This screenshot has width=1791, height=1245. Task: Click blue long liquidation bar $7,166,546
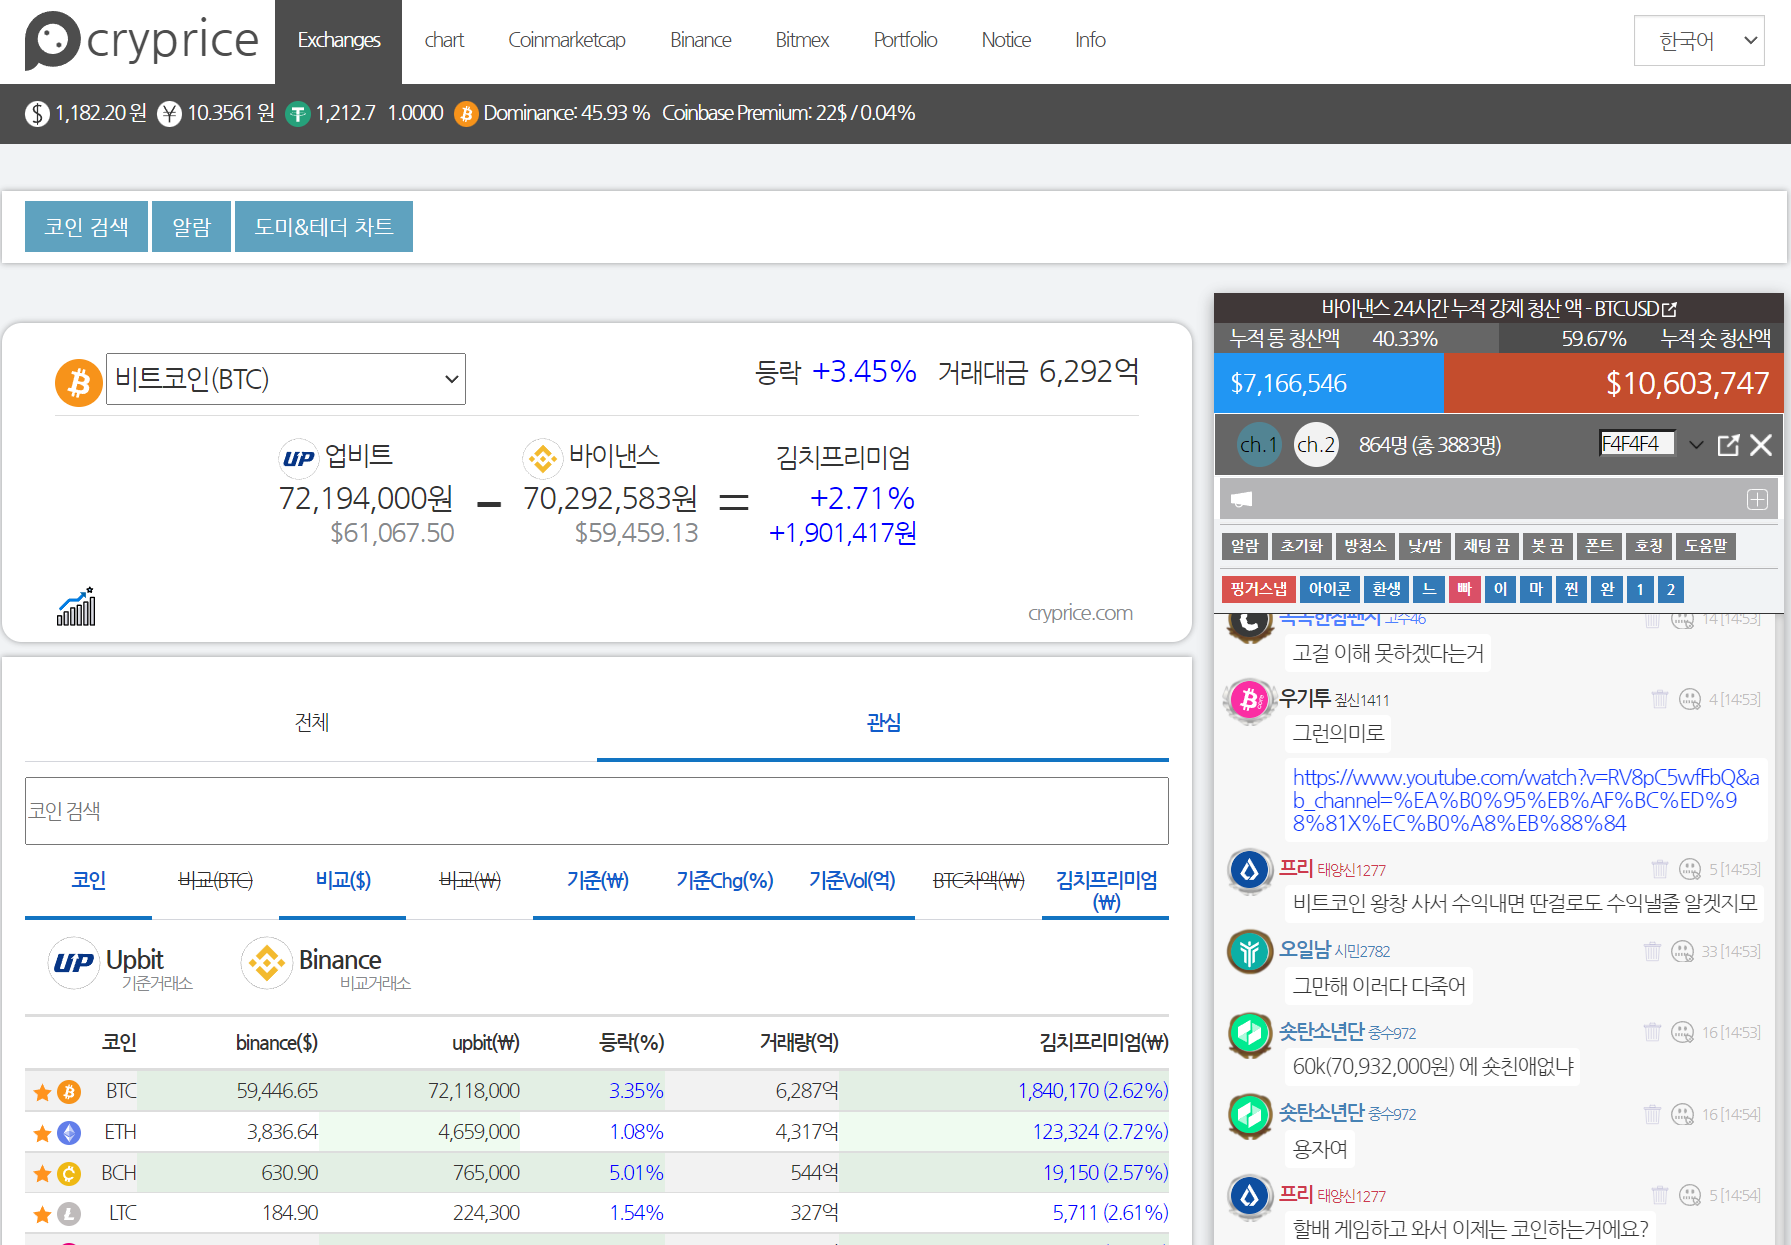1328,383
